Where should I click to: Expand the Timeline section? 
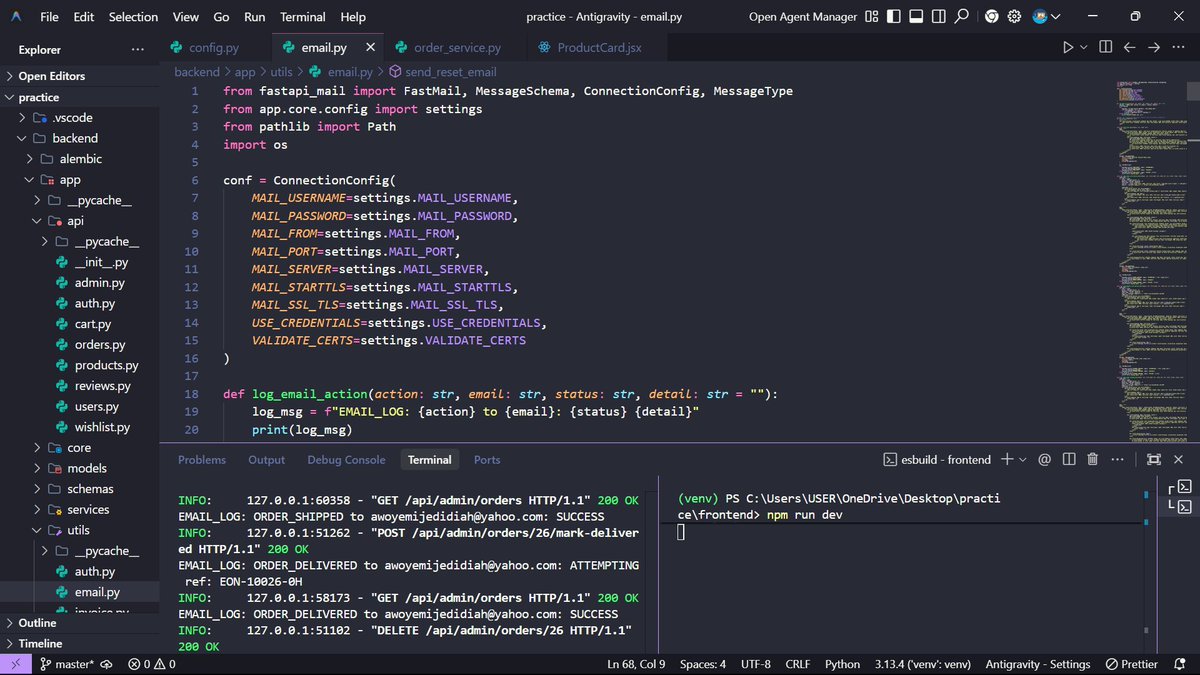tap(80, 644)
